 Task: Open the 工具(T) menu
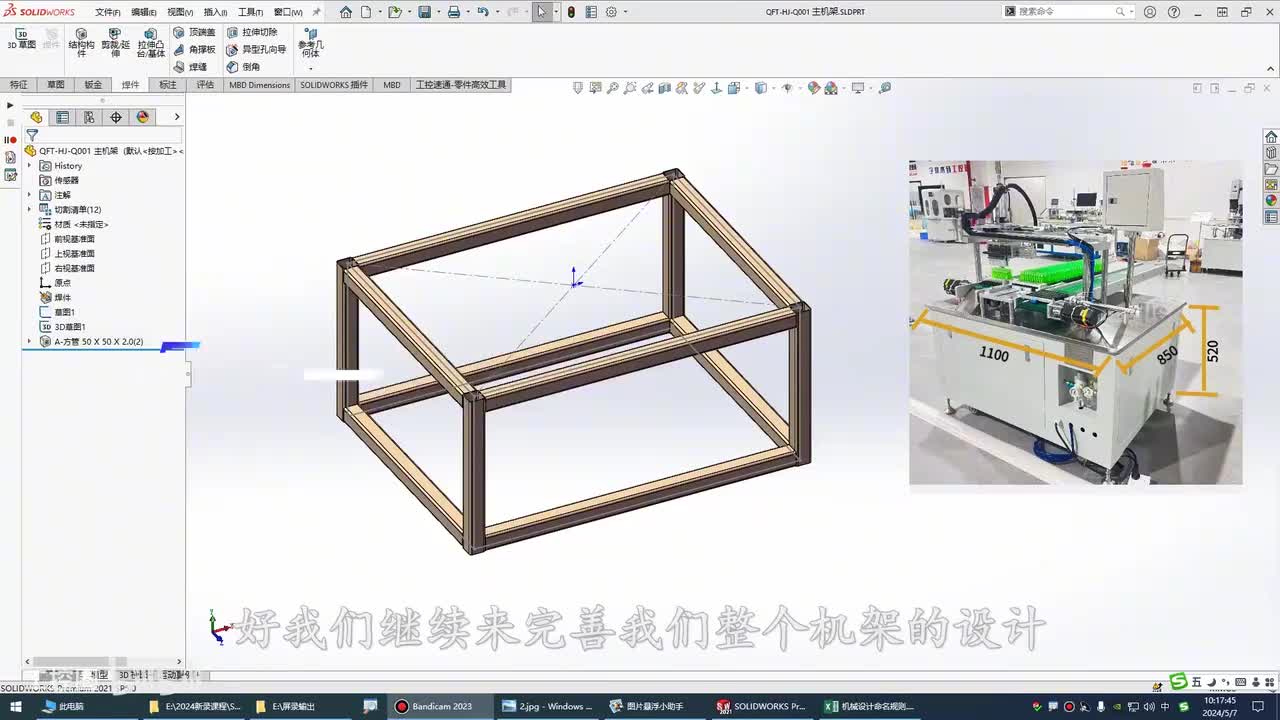250,12
